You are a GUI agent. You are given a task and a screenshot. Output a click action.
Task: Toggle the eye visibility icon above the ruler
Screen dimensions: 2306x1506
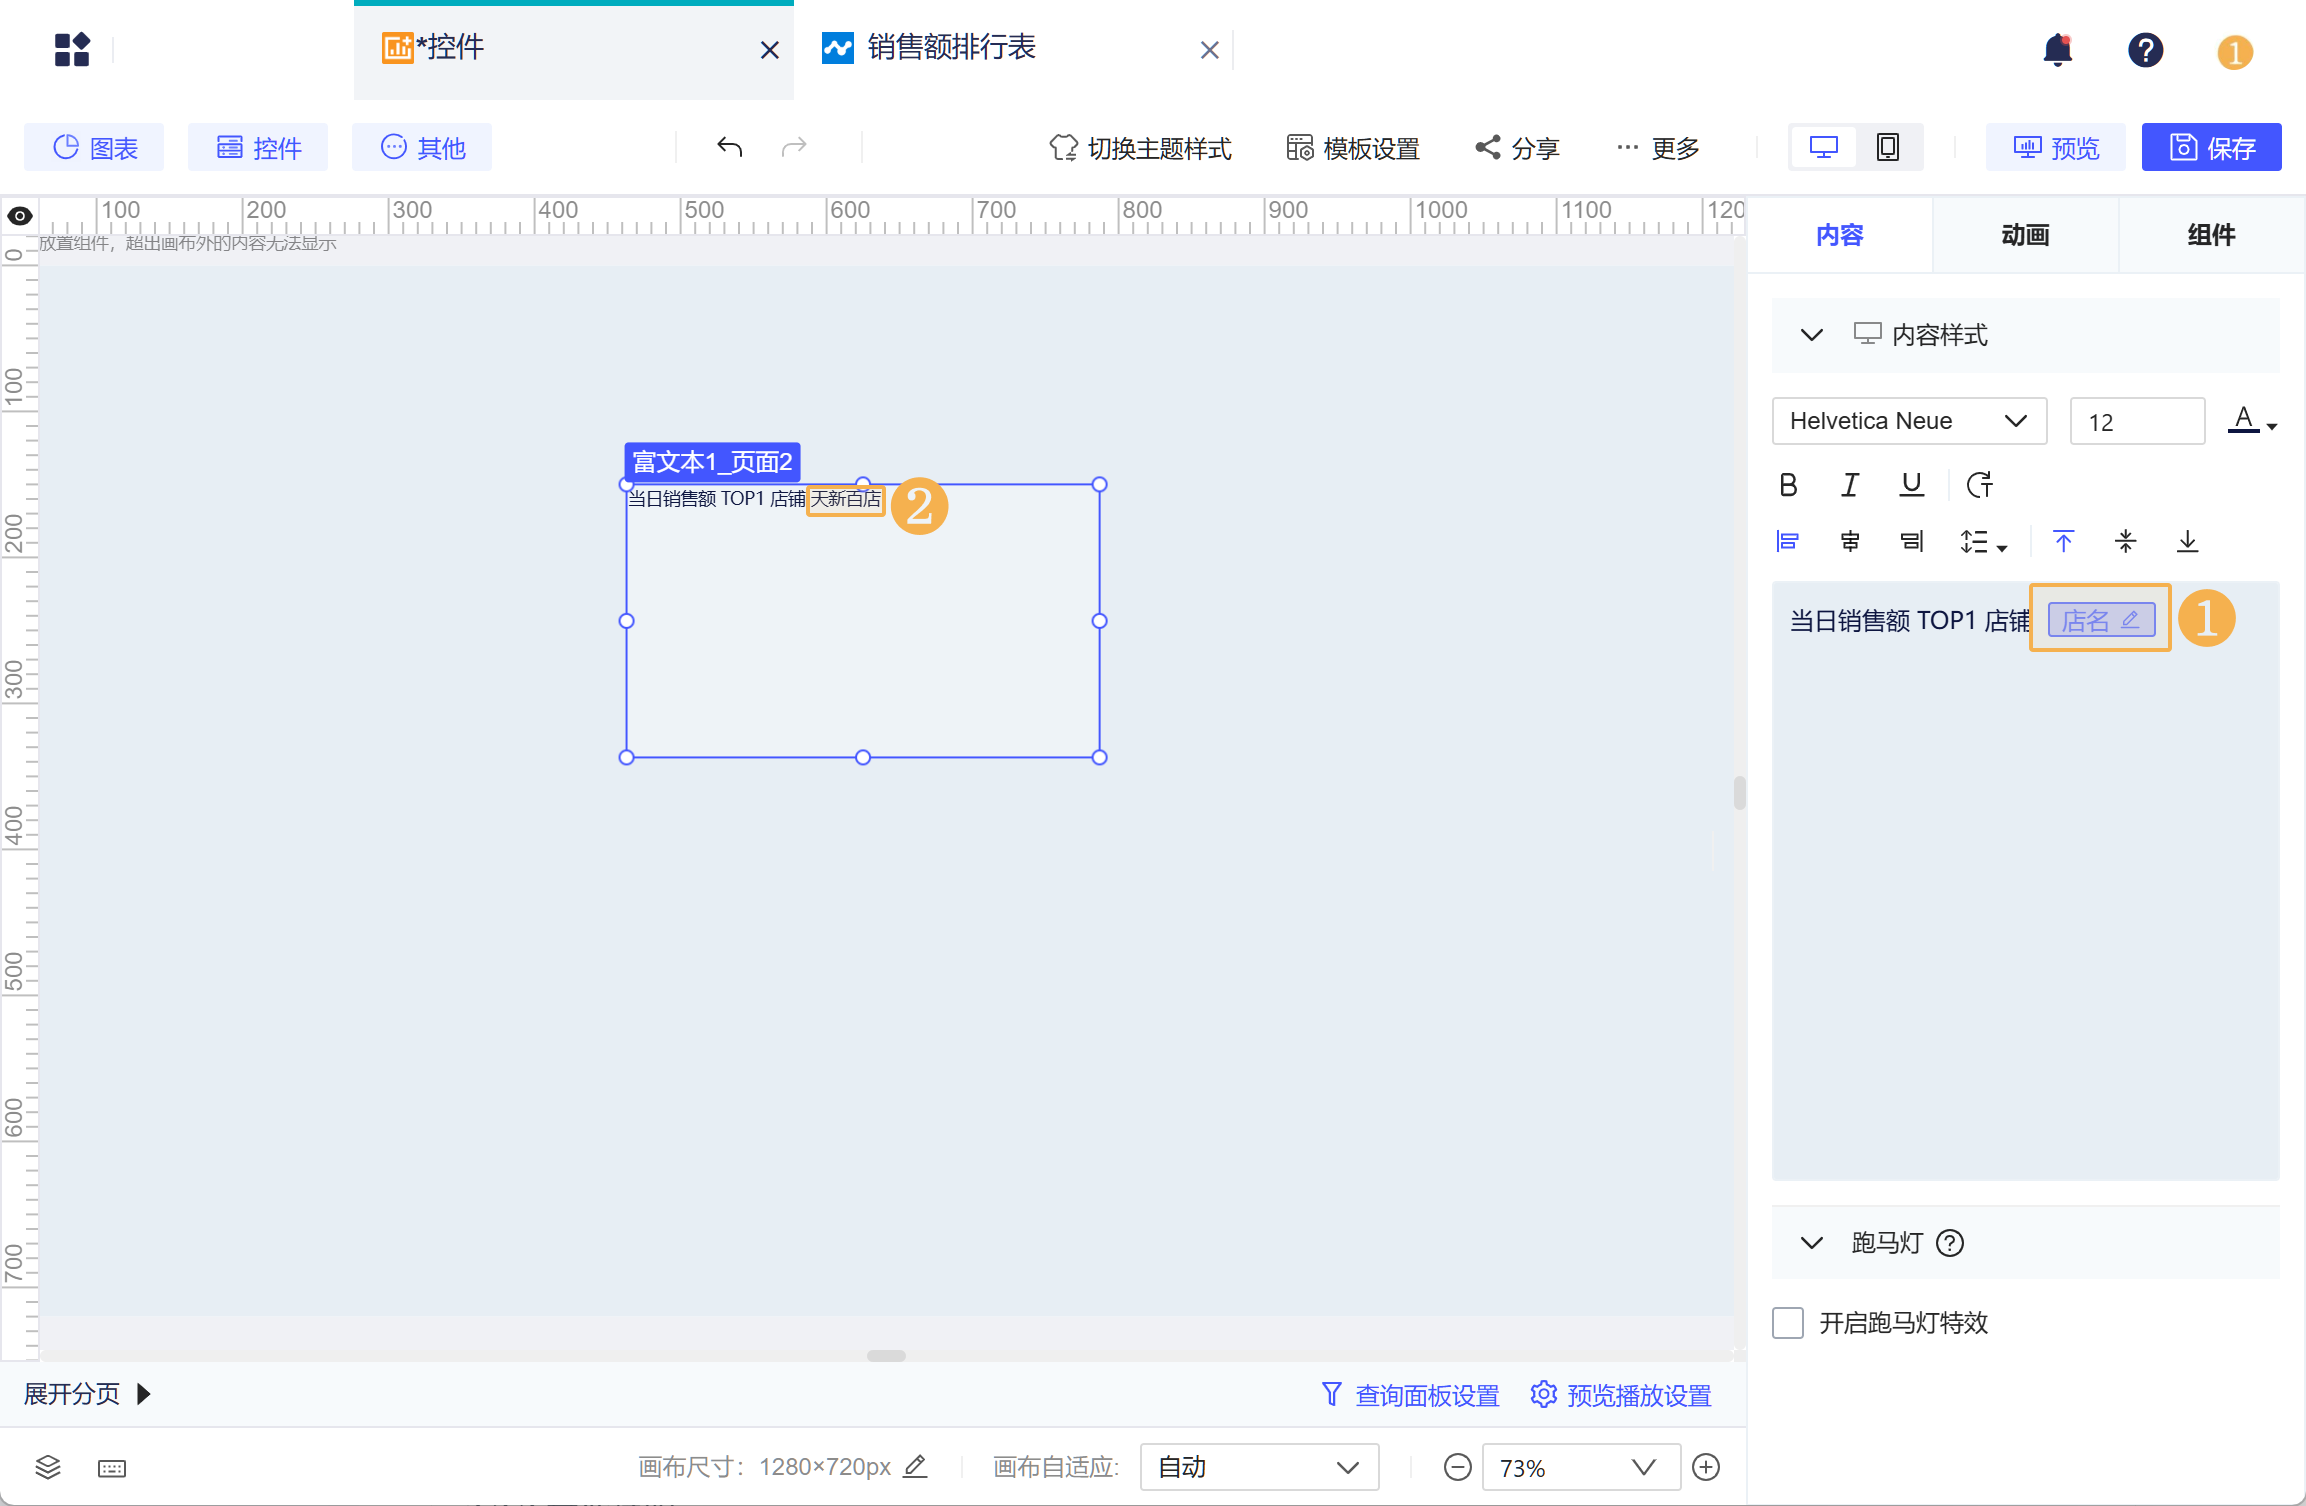pos(19,215)
